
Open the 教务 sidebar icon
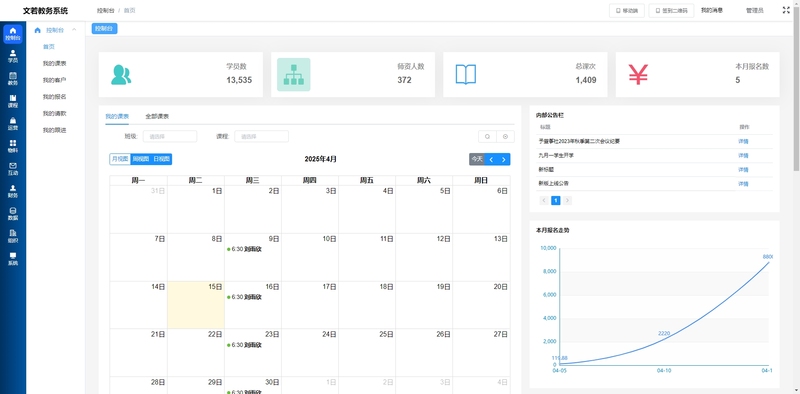(x=13, y=79)
